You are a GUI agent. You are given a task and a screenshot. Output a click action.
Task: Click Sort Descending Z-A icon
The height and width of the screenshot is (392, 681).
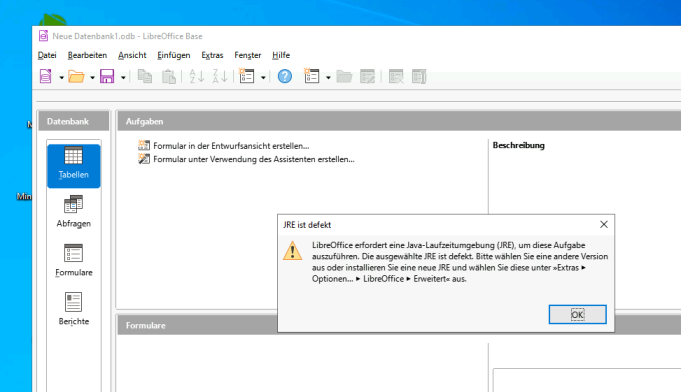(220, 76)
